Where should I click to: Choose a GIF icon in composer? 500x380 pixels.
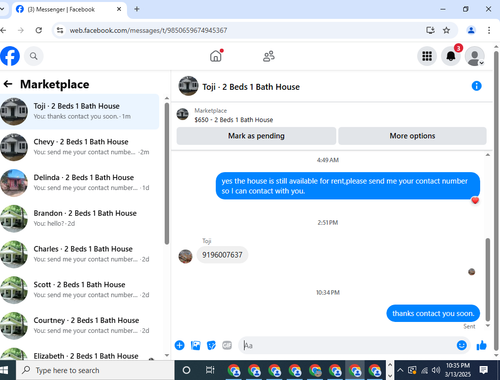[227, 345]
